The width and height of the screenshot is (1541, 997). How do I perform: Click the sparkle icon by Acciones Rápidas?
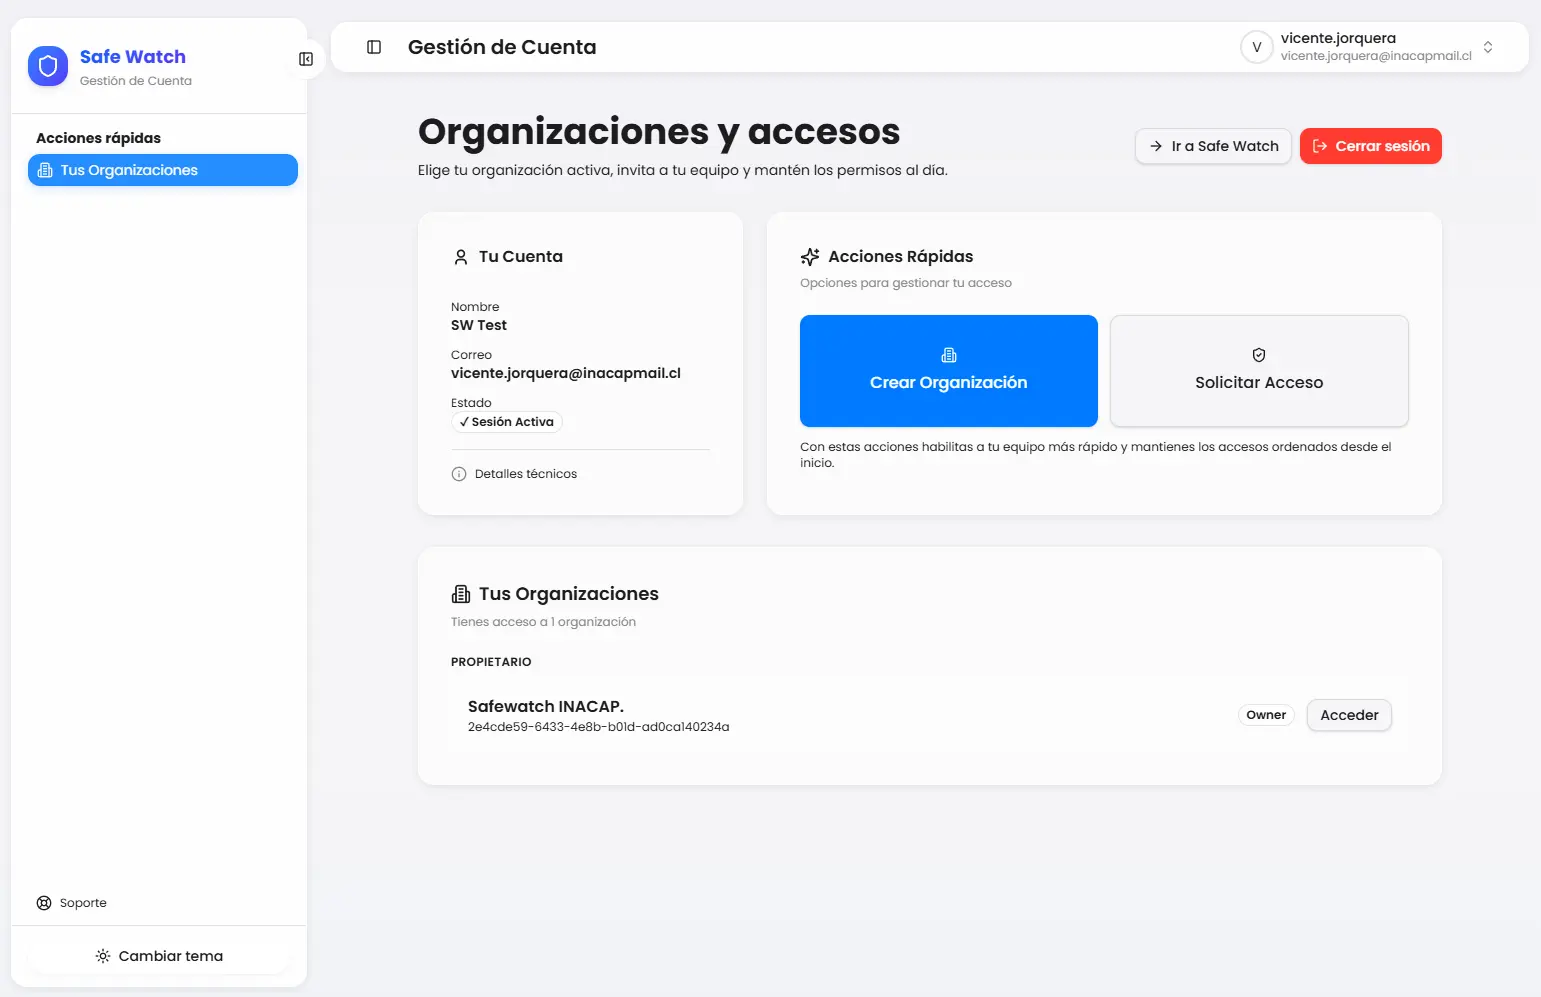point(810,257)
